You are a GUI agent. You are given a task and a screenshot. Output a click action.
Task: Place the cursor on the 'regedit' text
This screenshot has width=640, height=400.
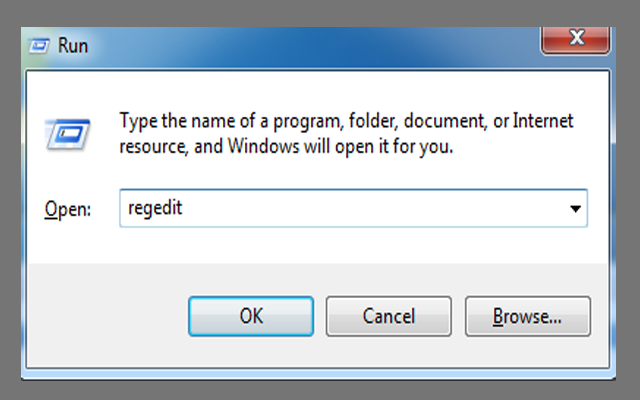tap(154, 209)
